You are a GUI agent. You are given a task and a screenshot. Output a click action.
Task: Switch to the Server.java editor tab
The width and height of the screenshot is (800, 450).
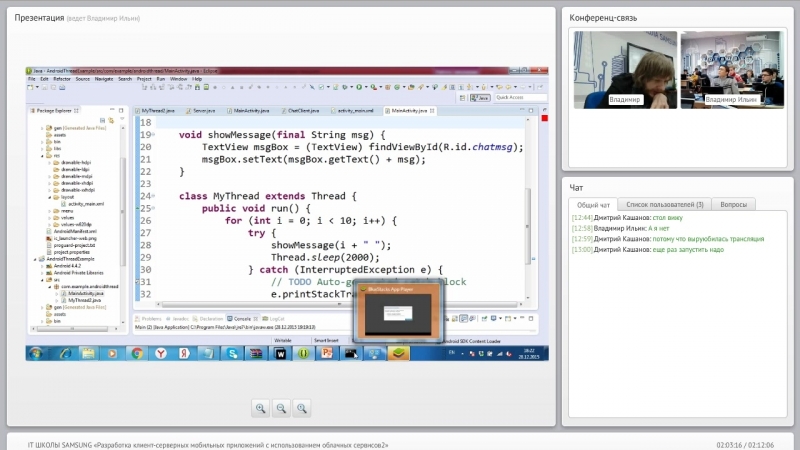[x=204, y=110]
